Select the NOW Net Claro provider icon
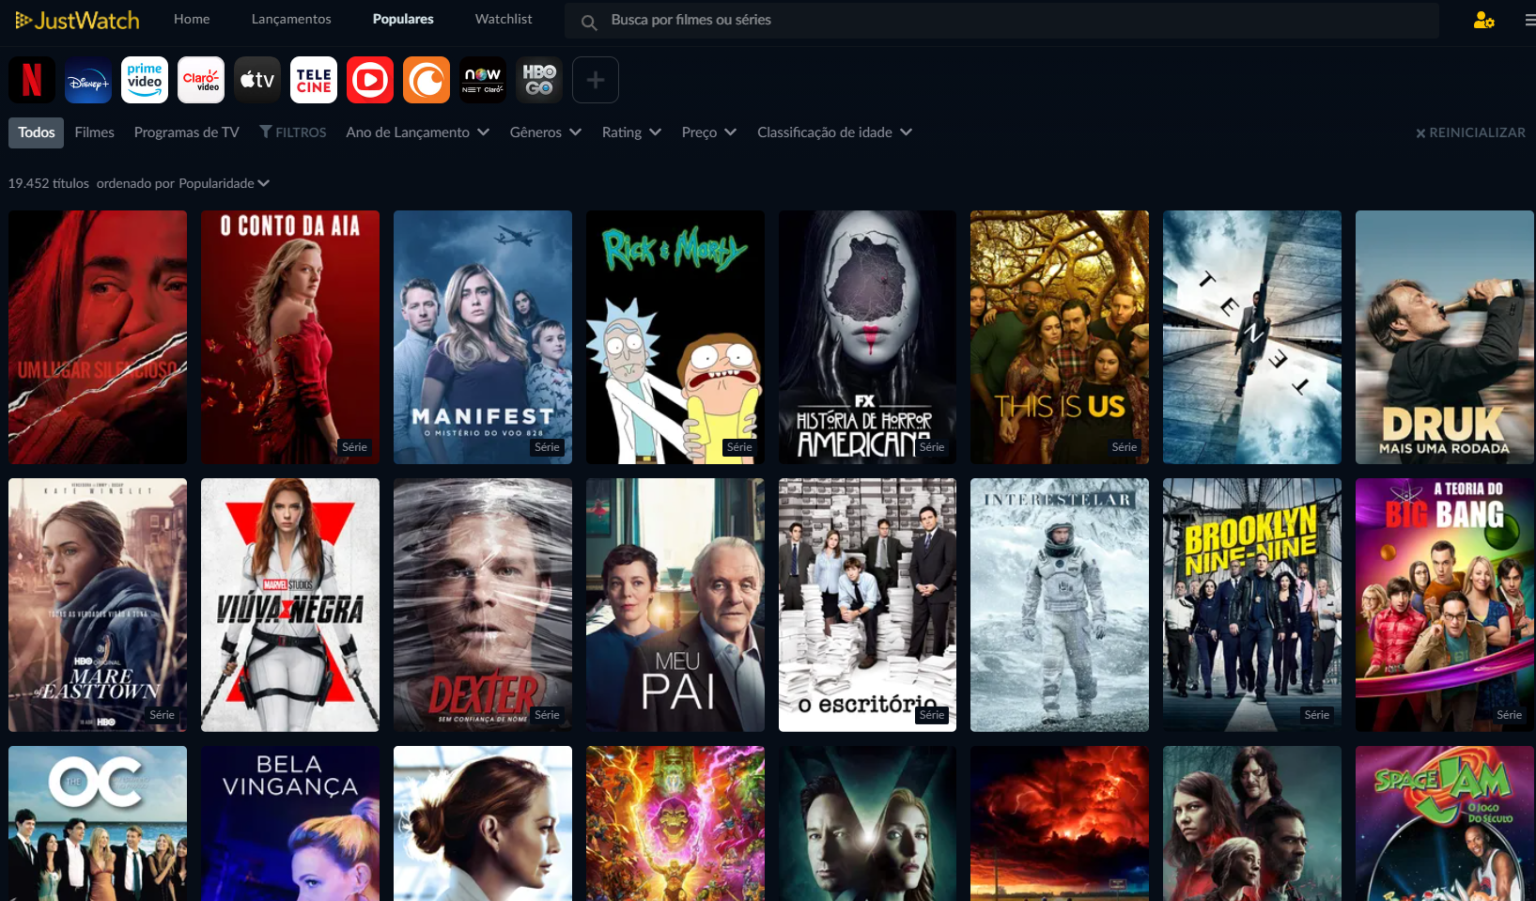 482,80
